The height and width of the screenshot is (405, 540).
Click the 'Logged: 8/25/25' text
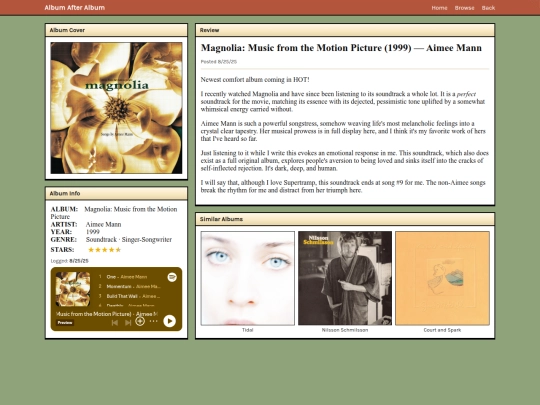[70, 261]
